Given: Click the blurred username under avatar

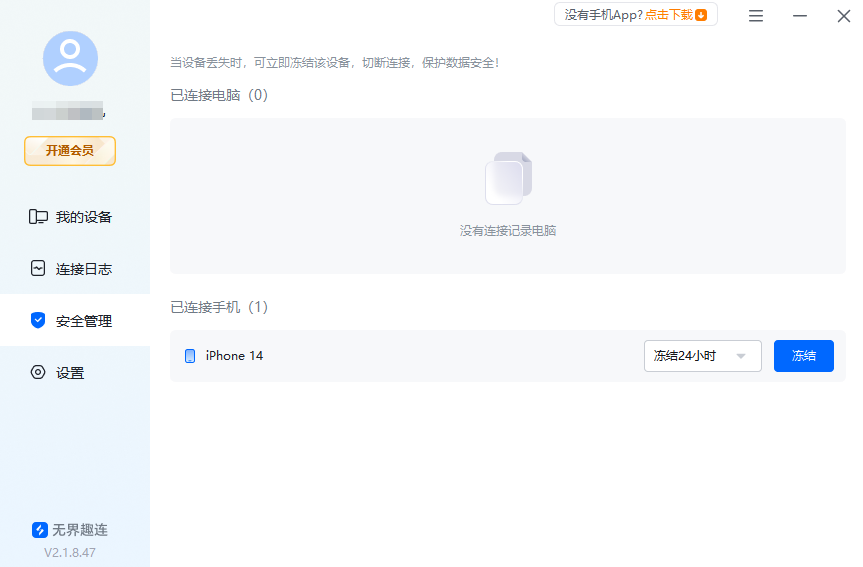Looking at the screenshot, I should tap(68, 110).
